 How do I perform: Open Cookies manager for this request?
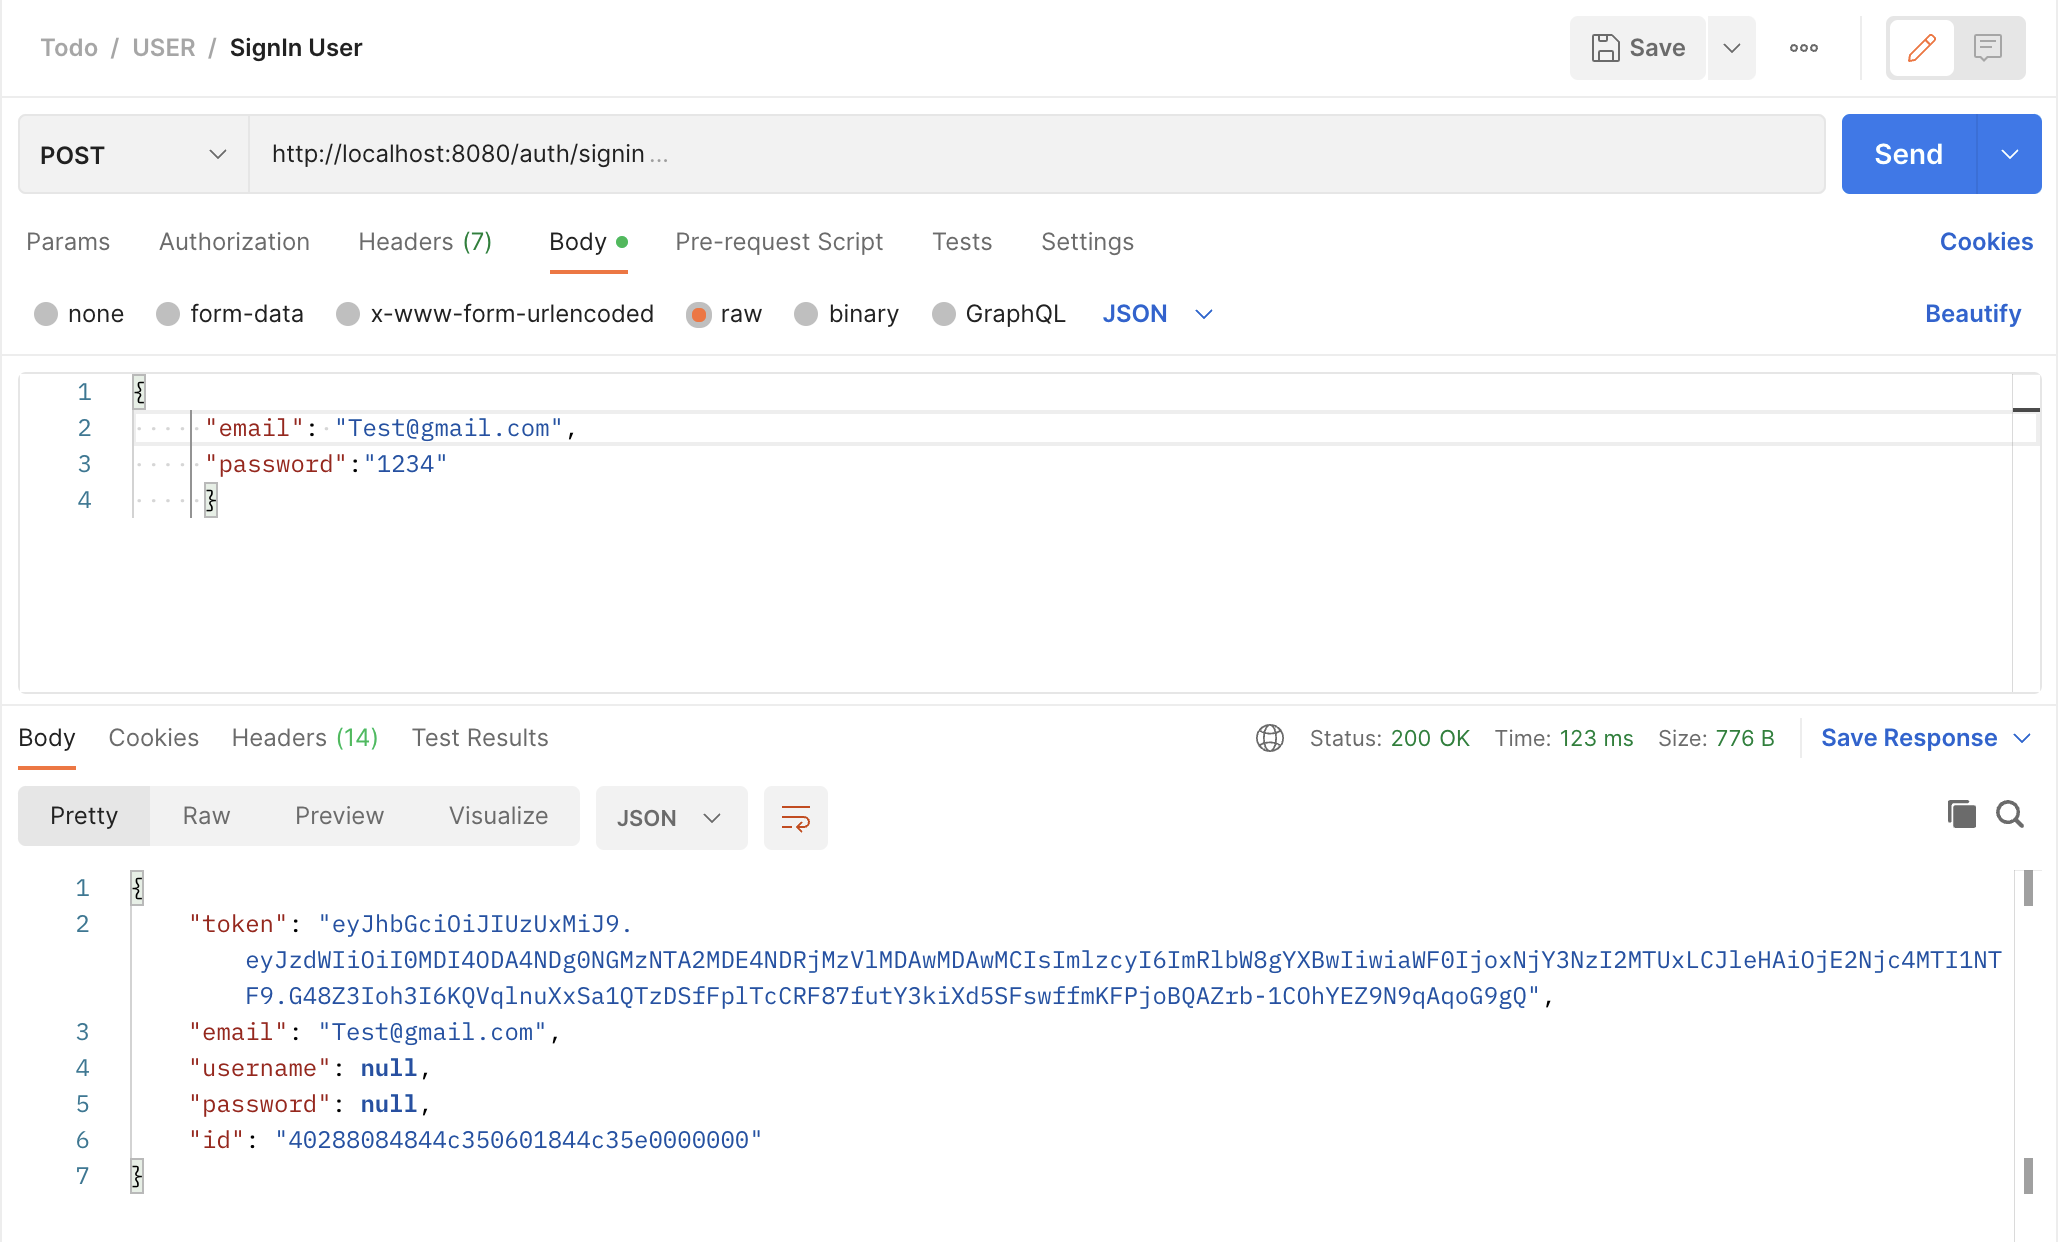pos(1986,241)
